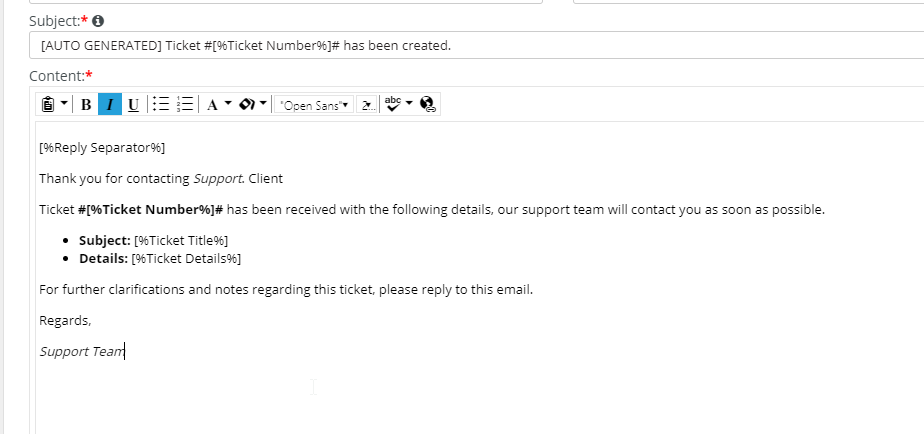Insert a bulleted list
The height and width of the screenshot is (434, 924).
161,104
